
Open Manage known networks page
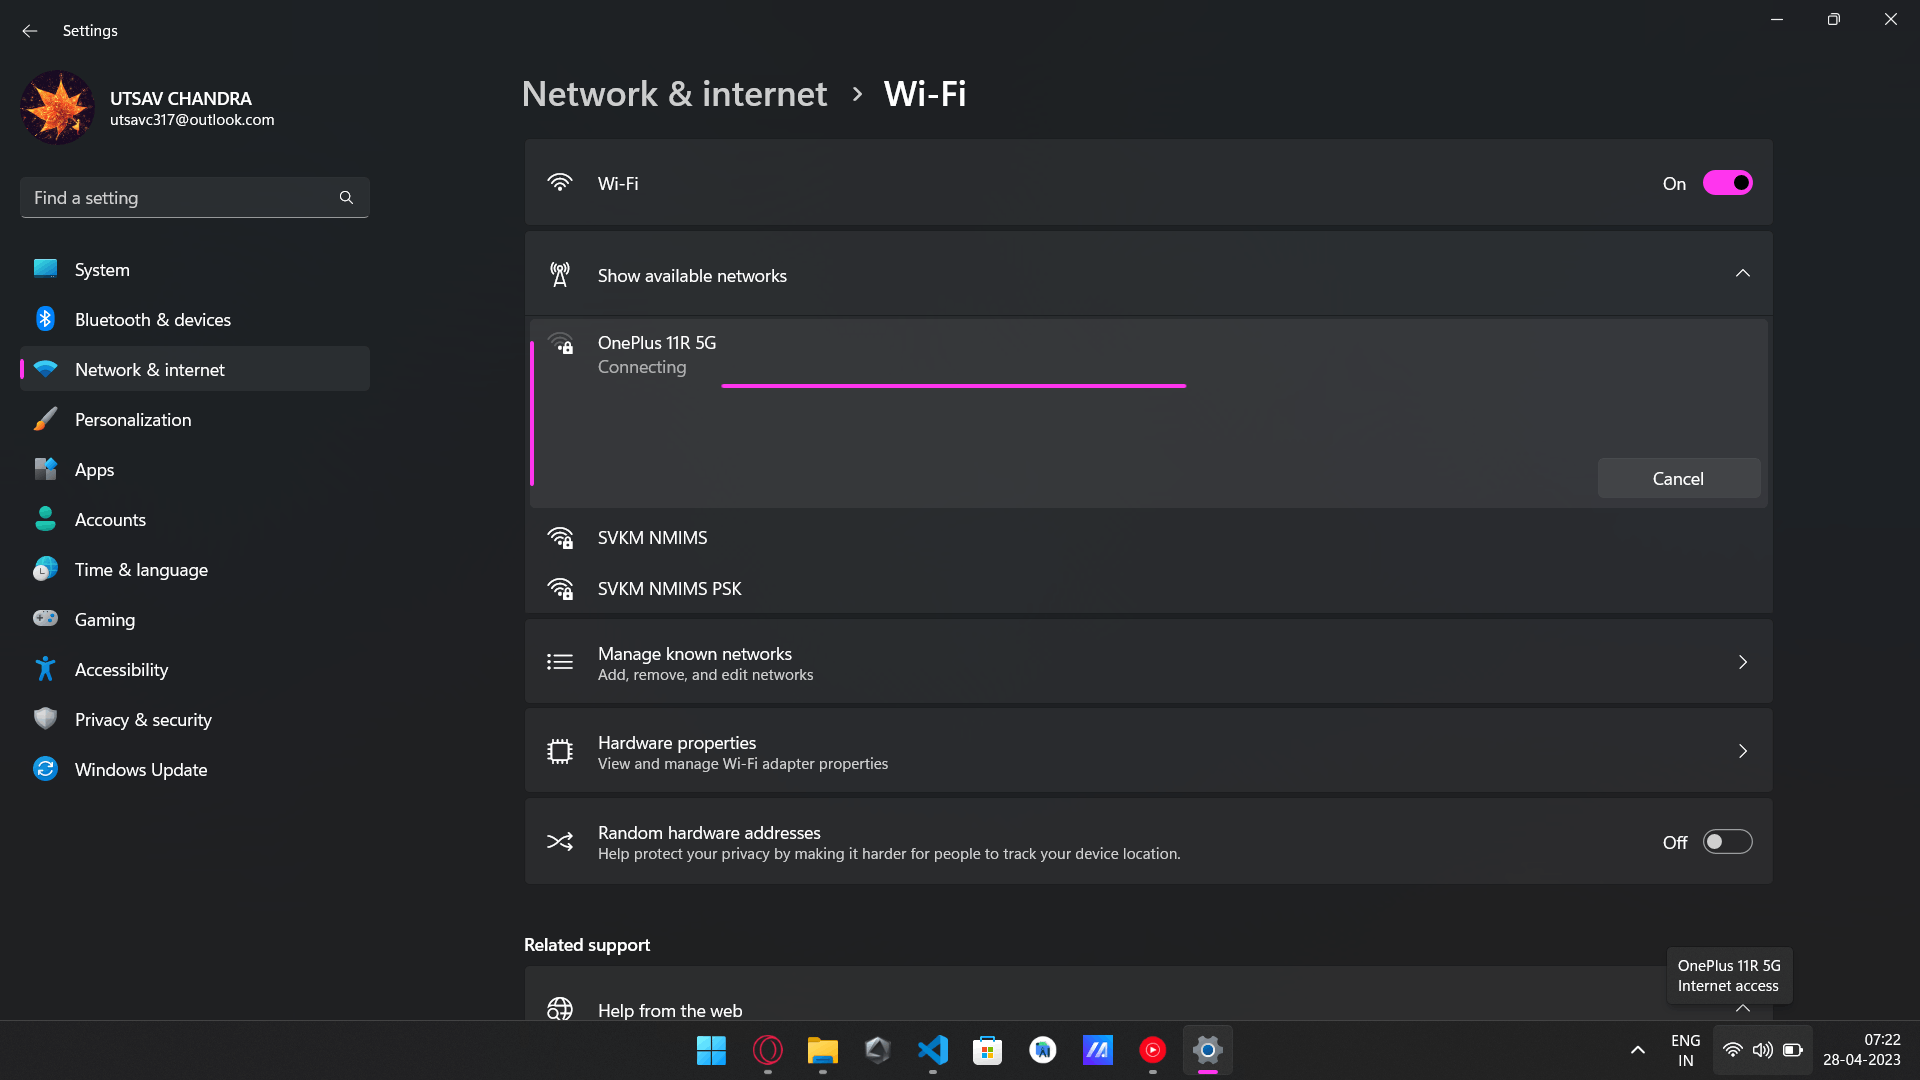[x=1148, y=662]
